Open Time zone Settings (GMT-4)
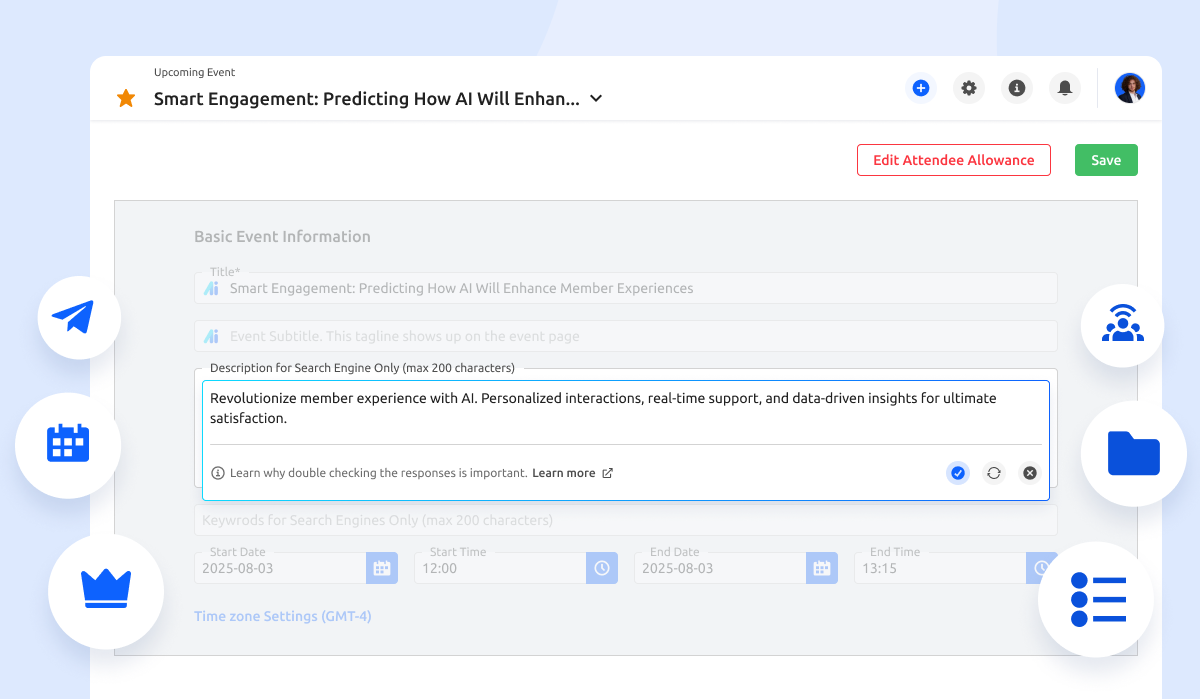This screenshot has height=699, width=1200. (283, 616)
